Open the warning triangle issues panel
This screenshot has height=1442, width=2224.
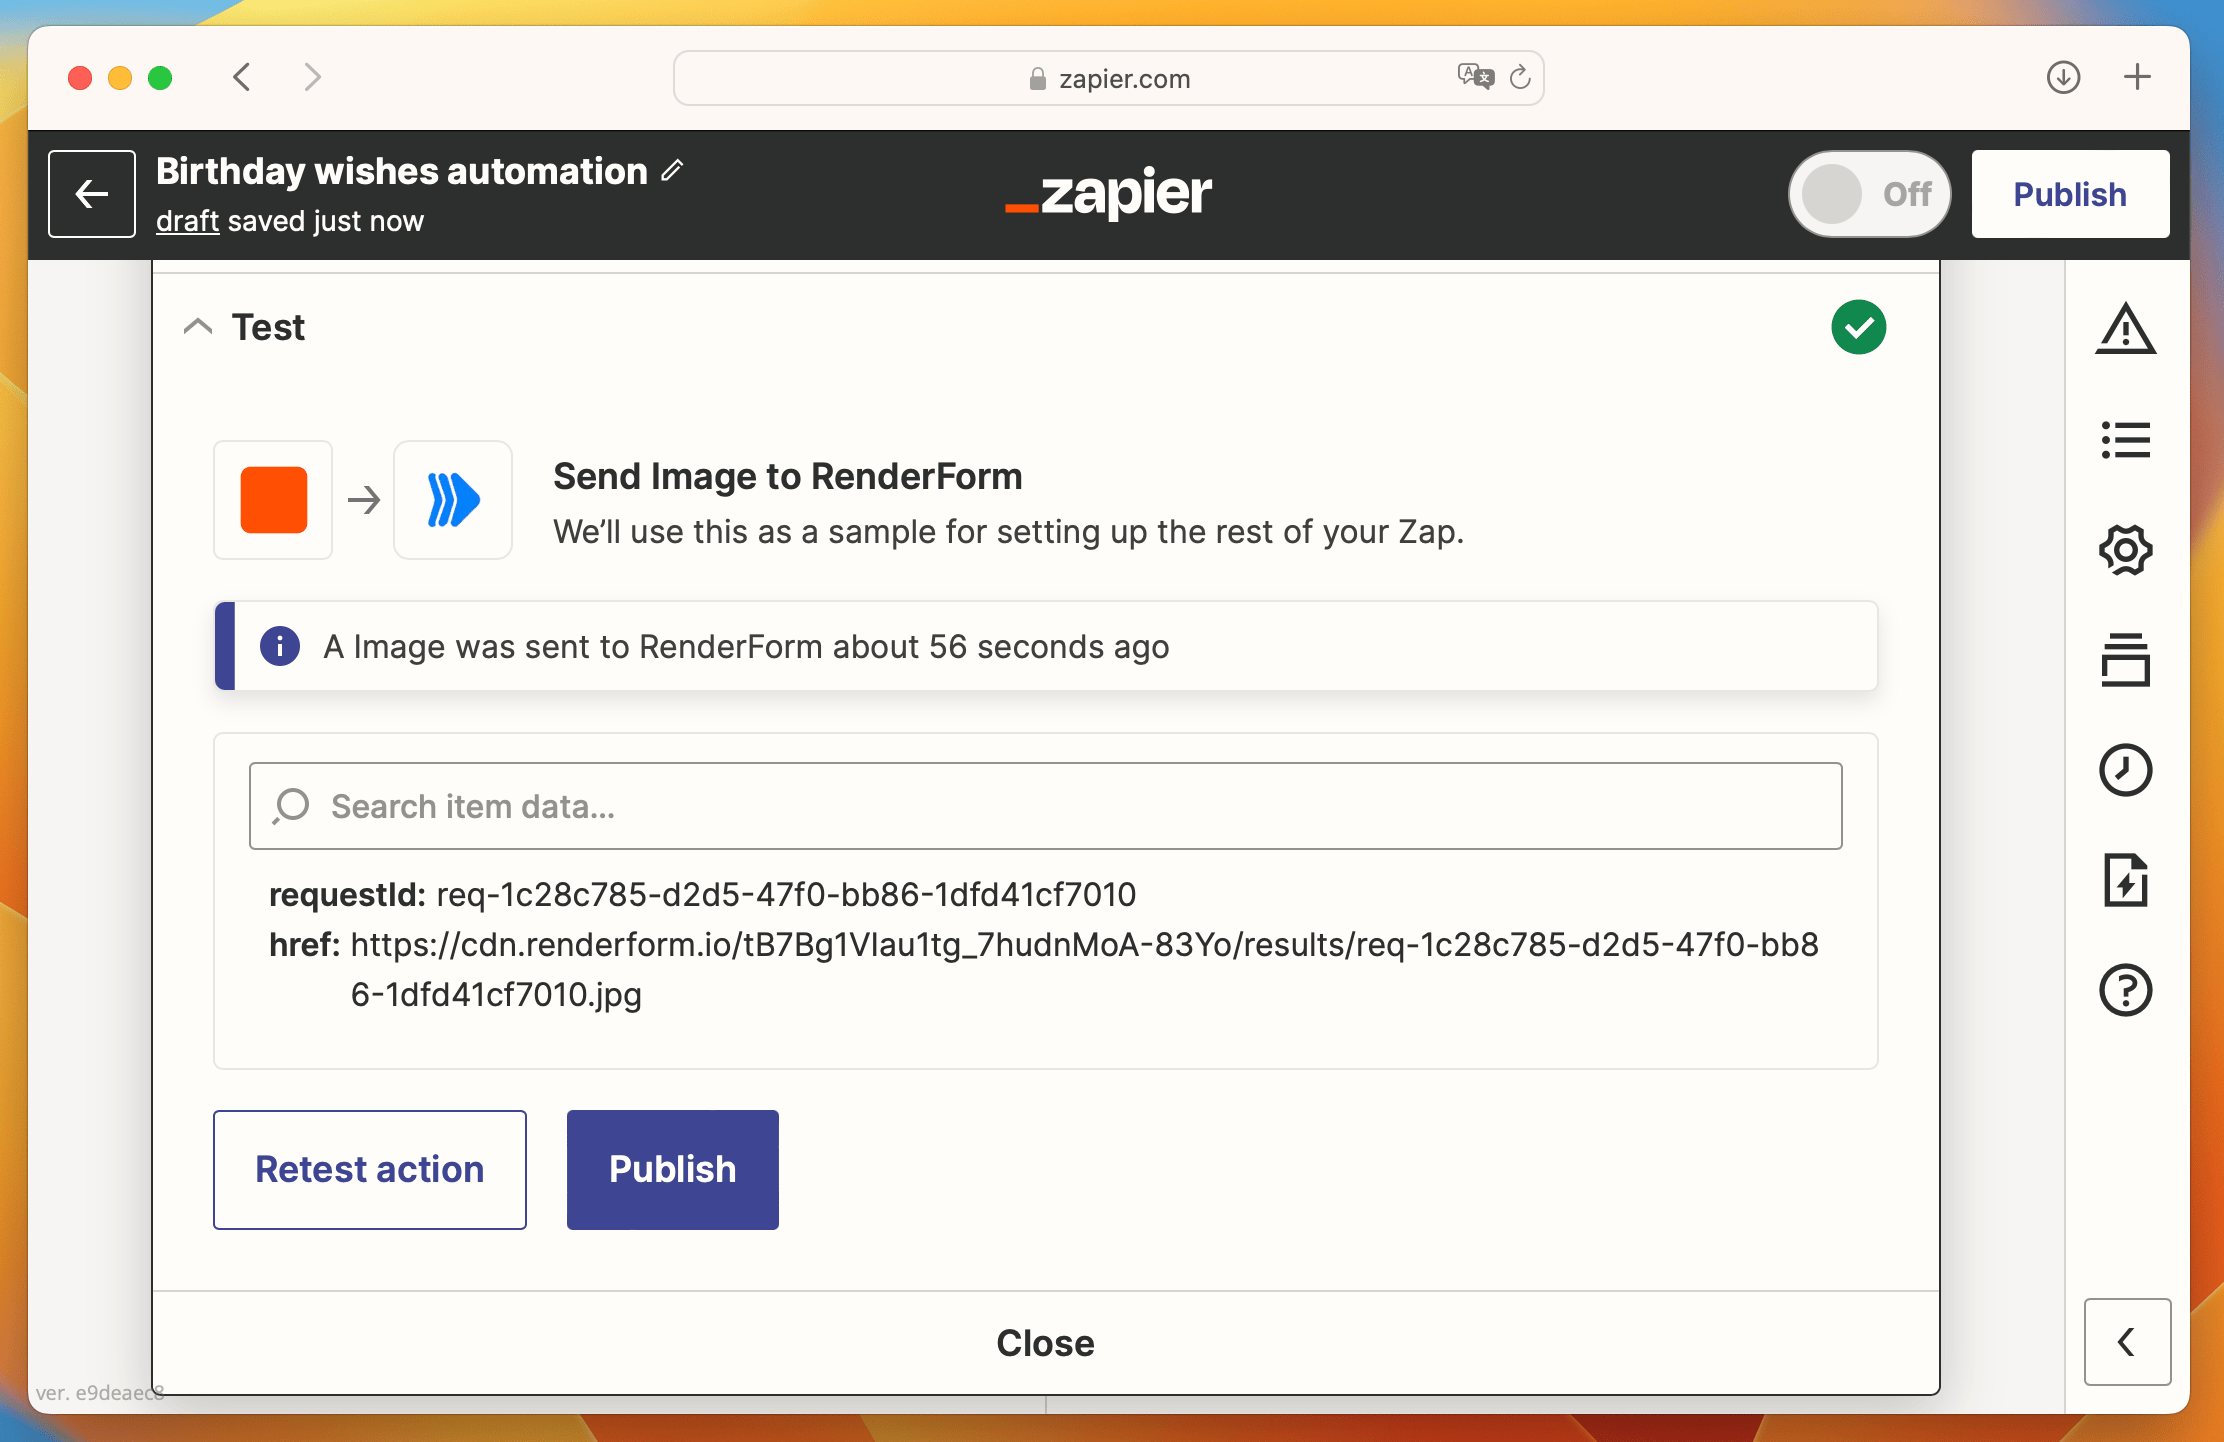[2126, 329]
